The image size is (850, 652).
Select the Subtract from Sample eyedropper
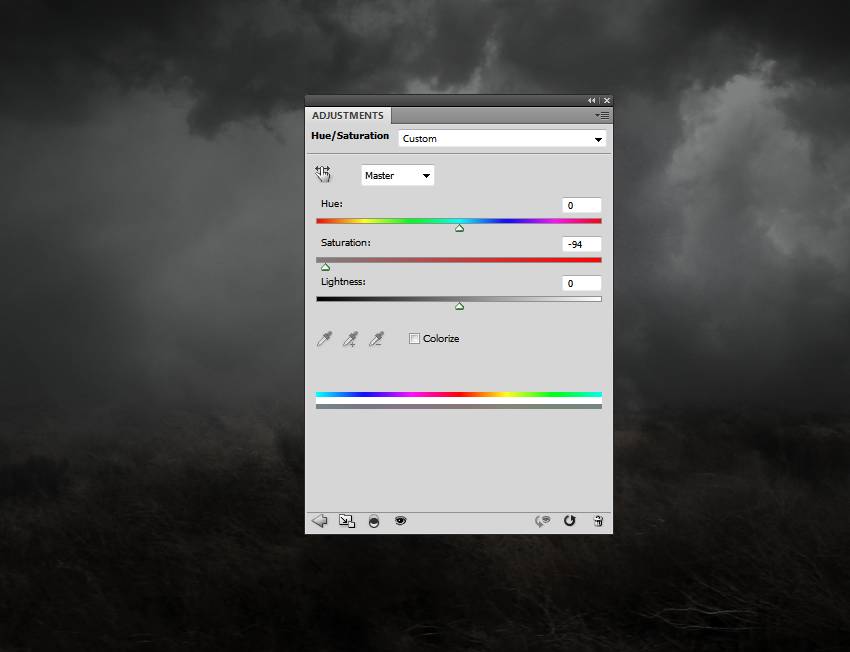(376, 340)
